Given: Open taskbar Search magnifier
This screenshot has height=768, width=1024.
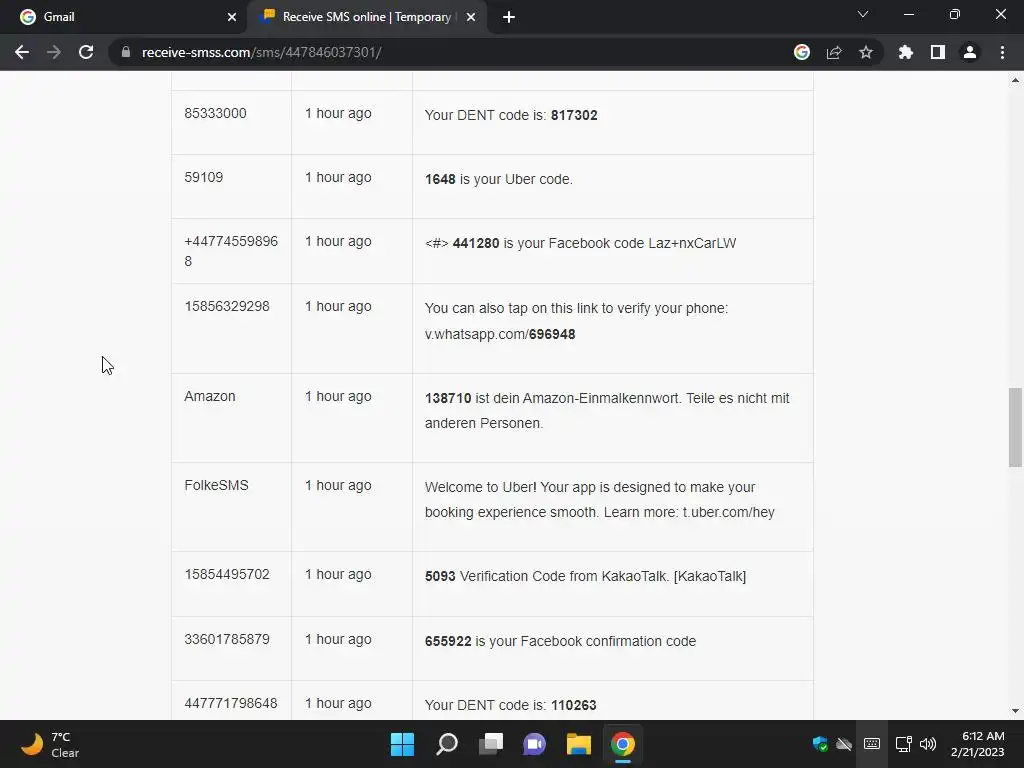Looking at the screenshot, I should coord(447,744).
